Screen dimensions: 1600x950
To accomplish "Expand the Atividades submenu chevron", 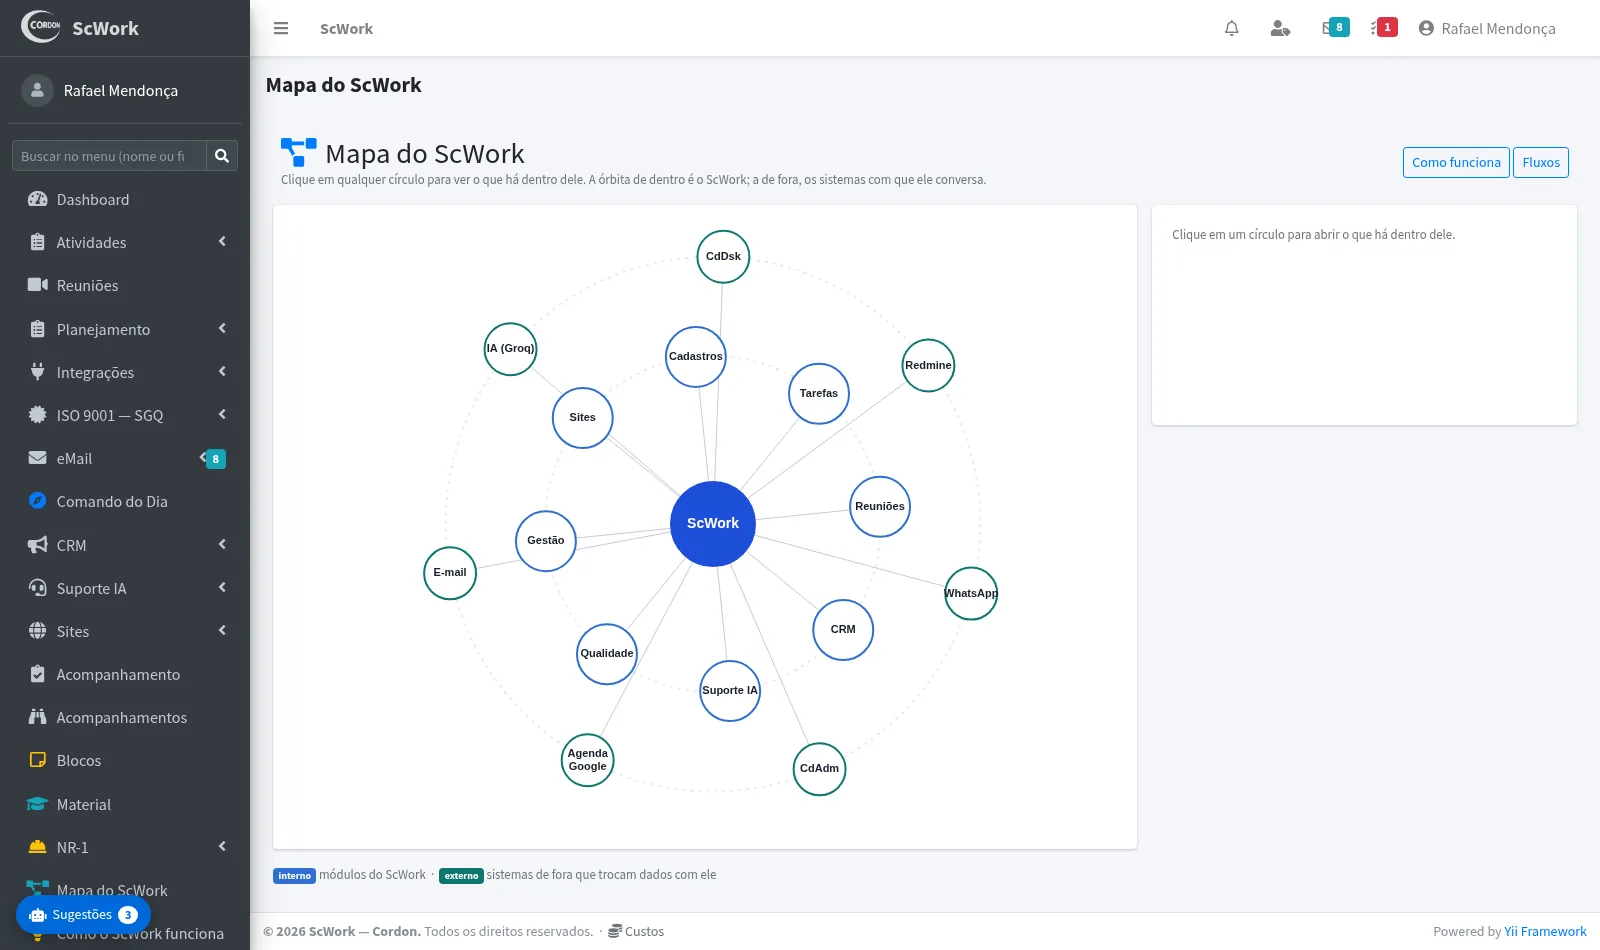I will pyautogui.click(x=222, y=242).
